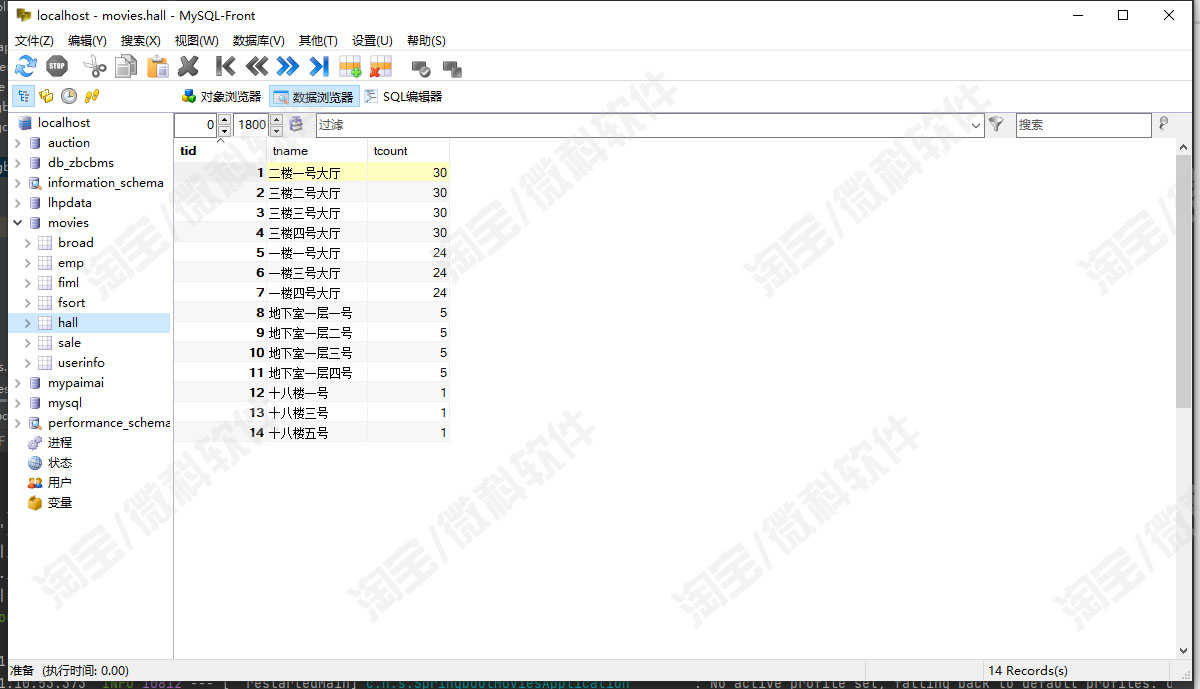Click the cancel changes icon next to checkmark
Screen dimensions: 1200x689
click(452, 69)
